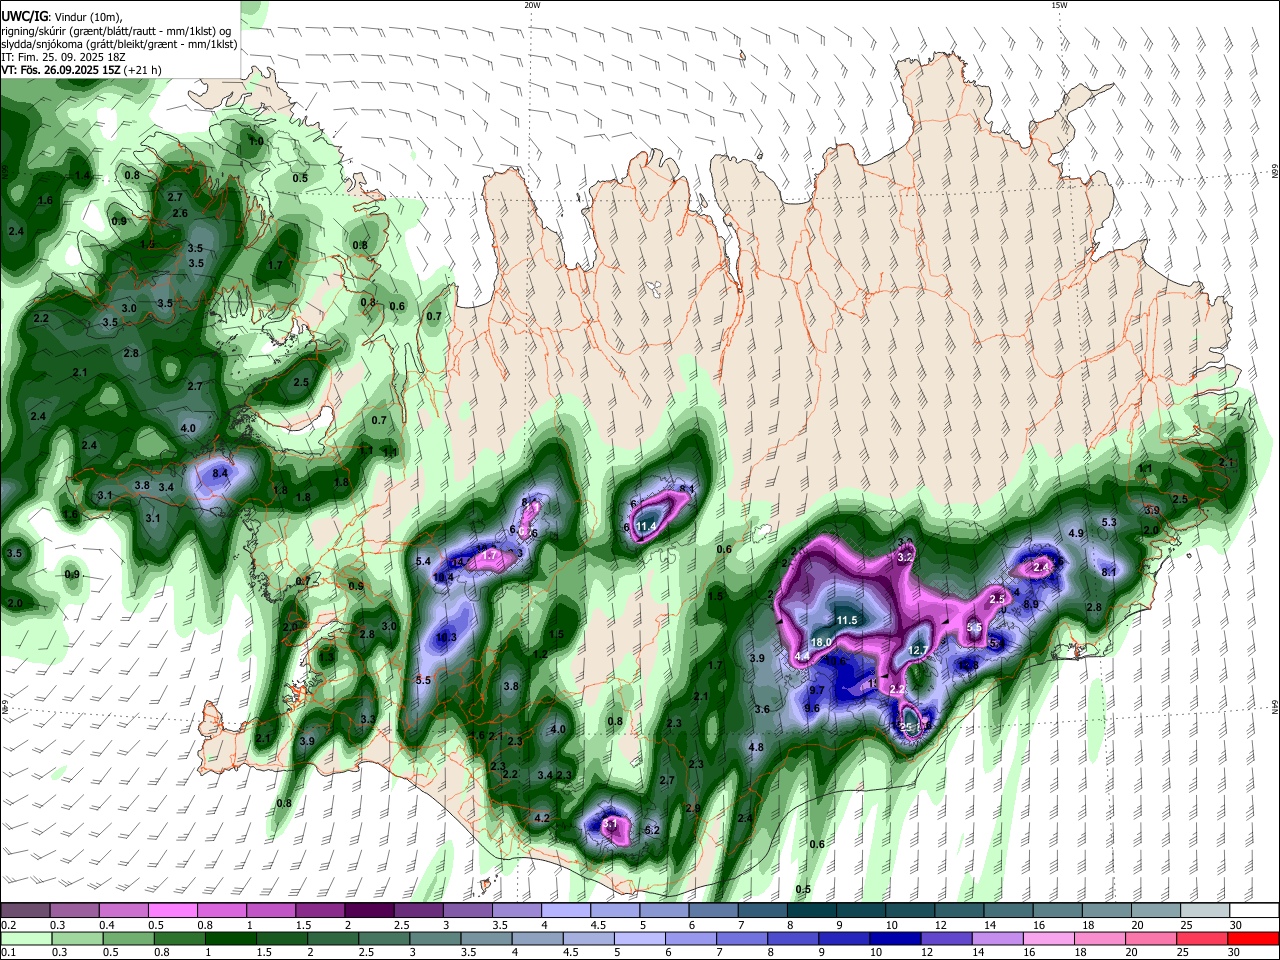Pick the palest green swatch labeled 0.1

point(25,939)
